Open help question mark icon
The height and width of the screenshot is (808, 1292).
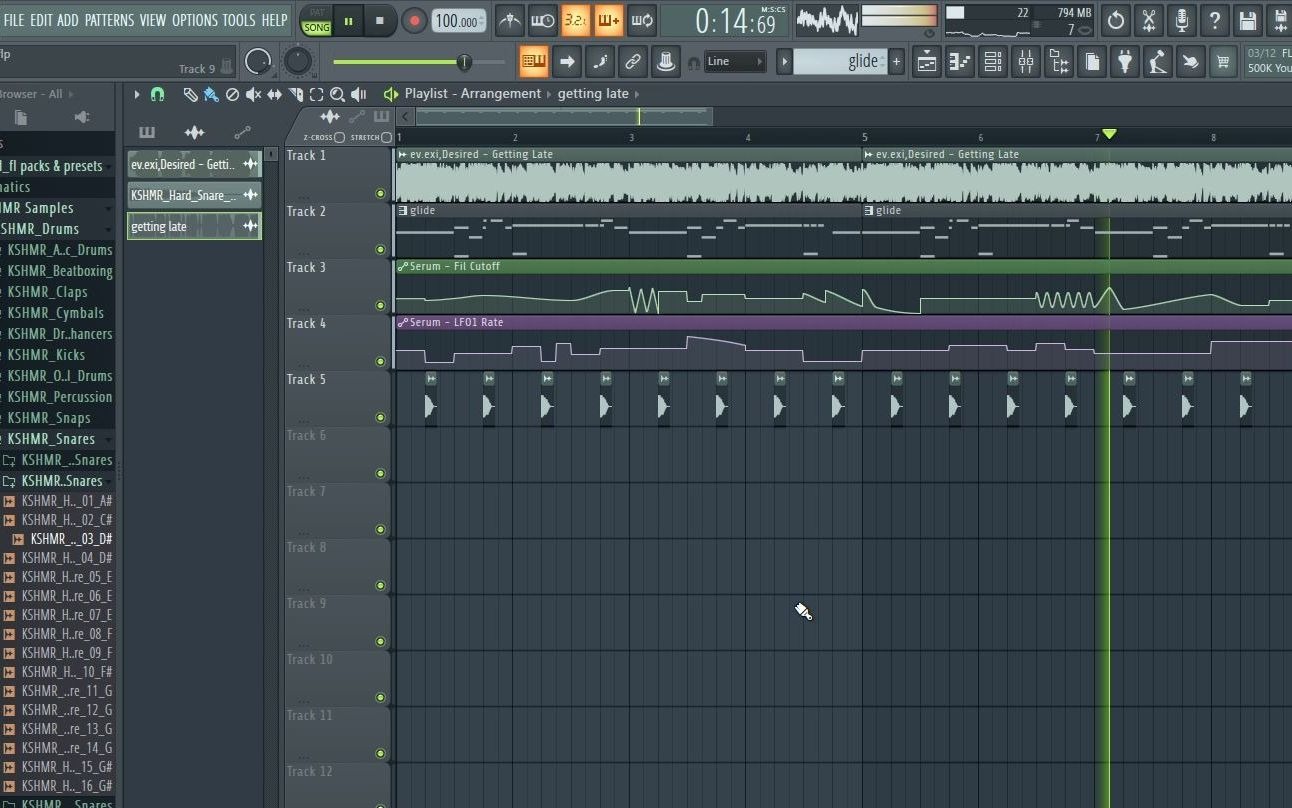pyautogui.click(x=1214, y=20)
